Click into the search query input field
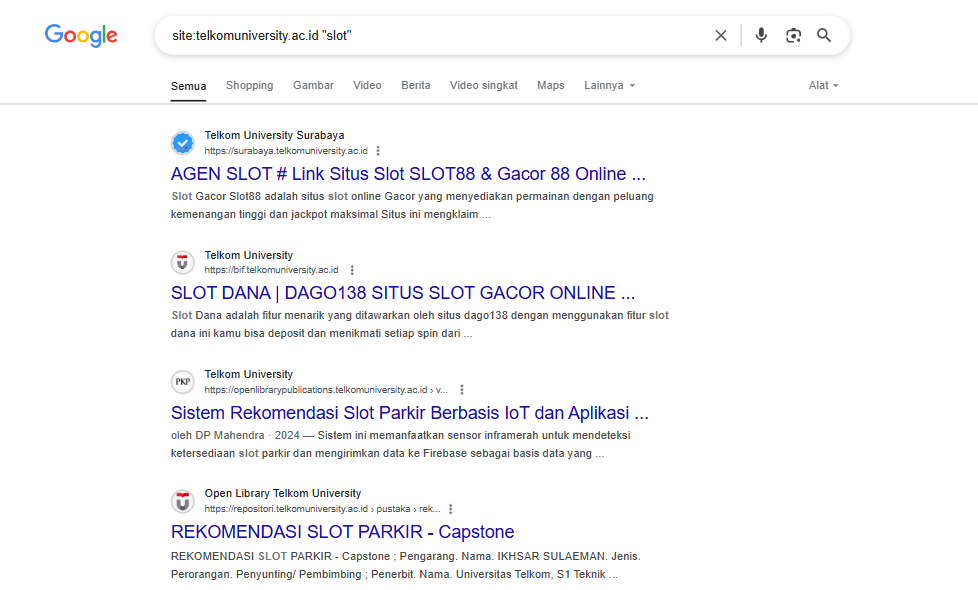The height and width of the screenshot is (590, 978). tap(437, 36)
